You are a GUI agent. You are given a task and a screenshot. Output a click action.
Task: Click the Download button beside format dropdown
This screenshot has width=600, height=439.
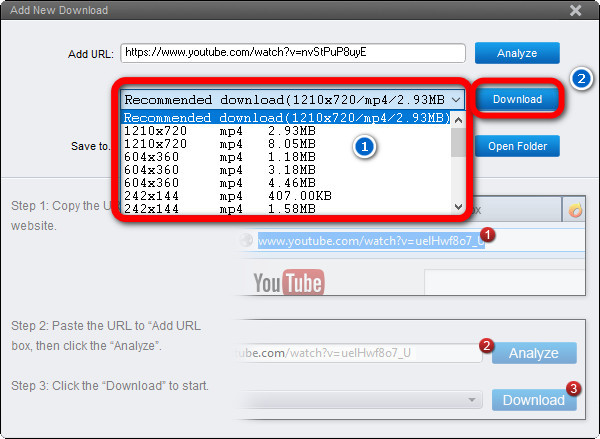tap(517, 99)
